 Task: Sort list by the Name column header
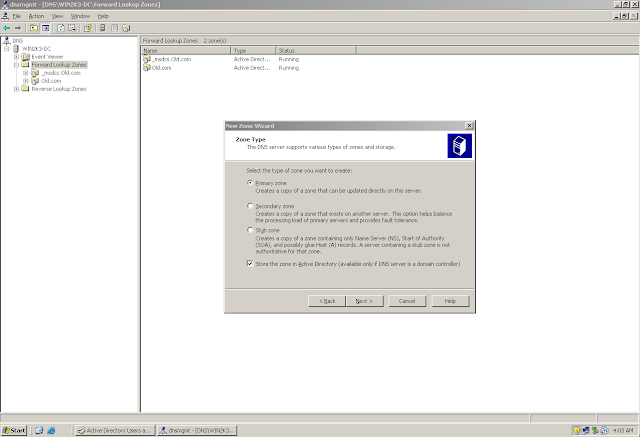click(x=186, y=51)
